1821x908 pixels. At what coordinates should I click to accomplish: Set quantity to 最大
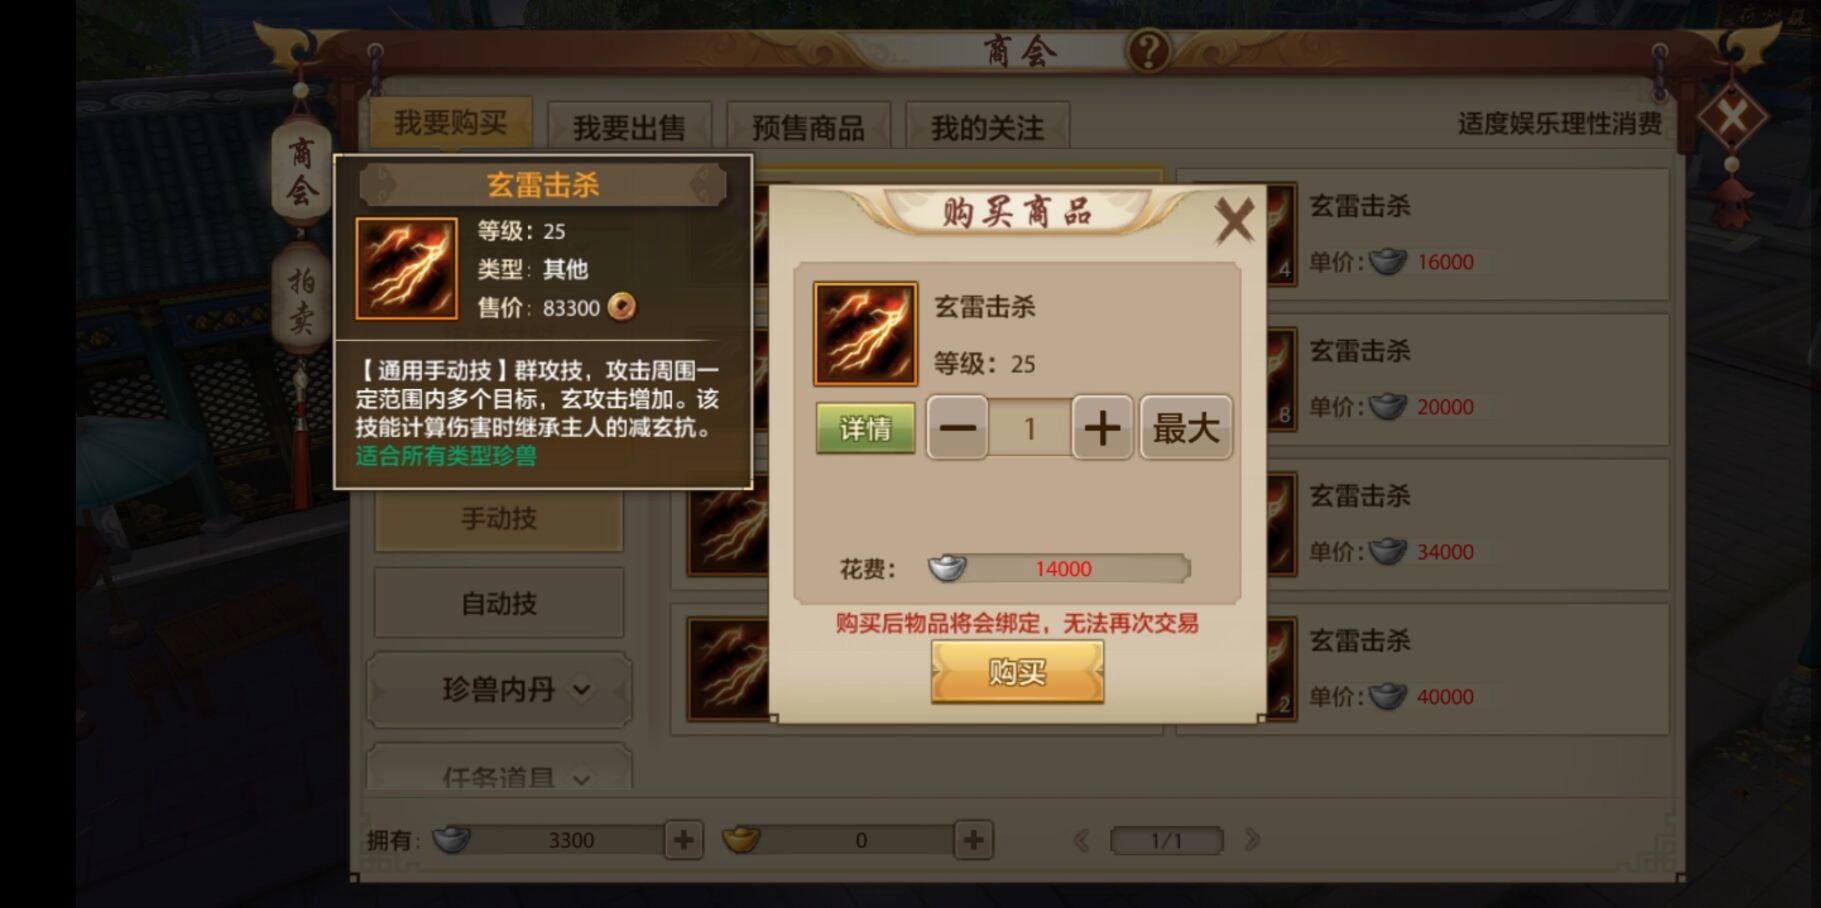(x=1186, y=428)
